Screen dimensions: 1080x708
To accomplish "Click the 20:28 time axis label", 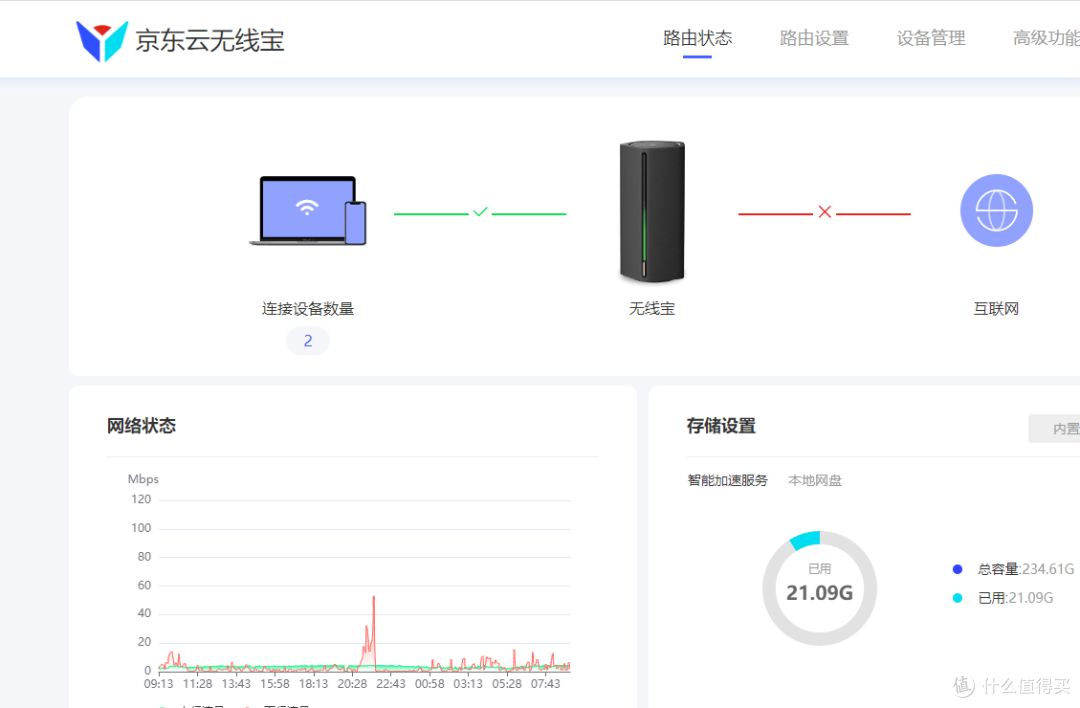I will point(352,684).
